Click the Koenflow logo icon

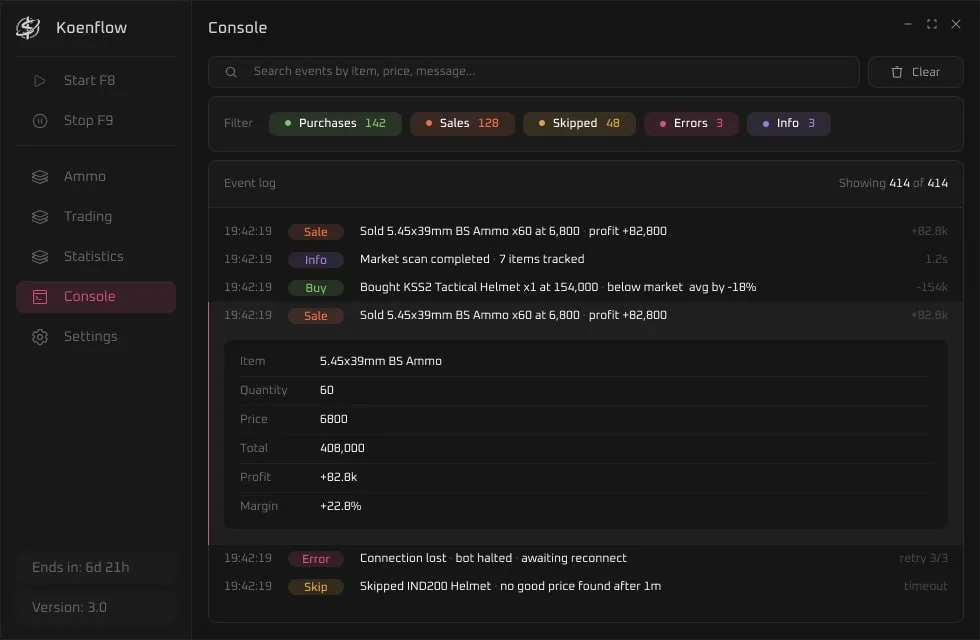click(x=28, y=28)
